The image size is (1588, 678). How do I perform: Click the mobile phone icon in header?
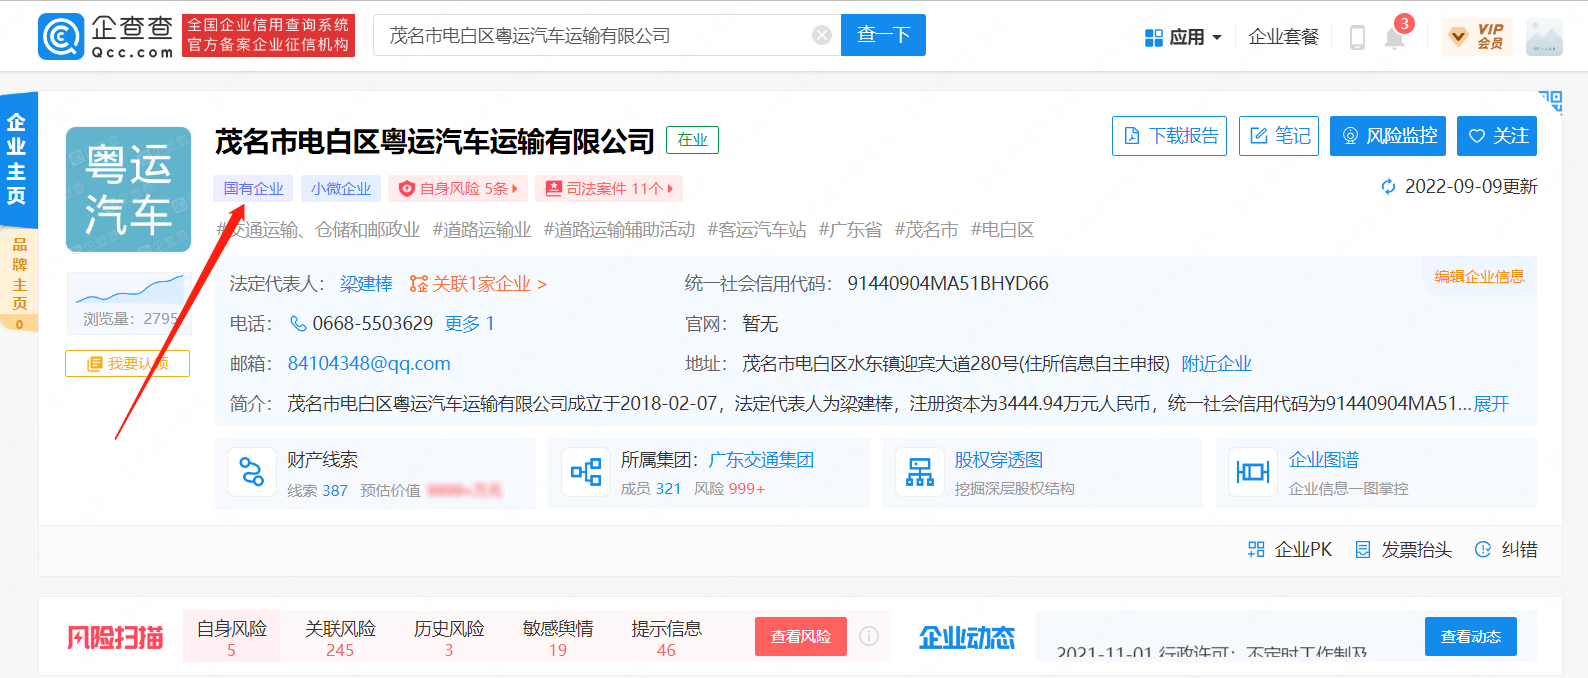pyautogui.click(x=1357, y=37)
